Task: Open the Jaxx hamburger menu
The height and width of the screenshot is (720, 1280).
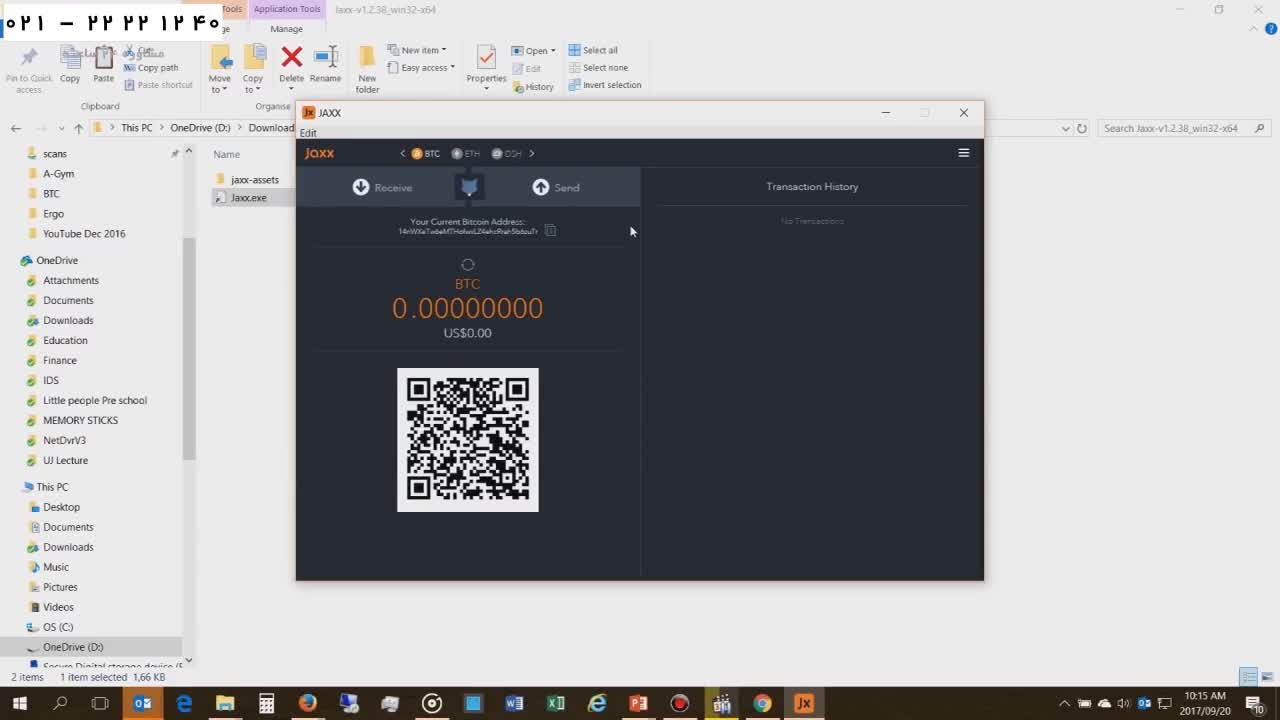Action: pyautogui.click(x=963, y=153)
